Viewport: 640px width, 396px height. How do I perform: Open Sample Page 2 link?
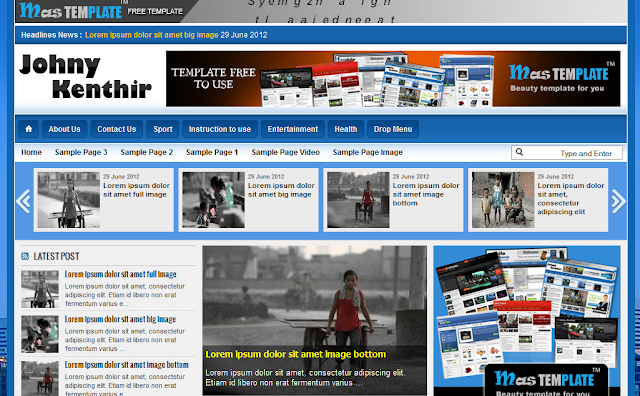click(x=147, y=152)
